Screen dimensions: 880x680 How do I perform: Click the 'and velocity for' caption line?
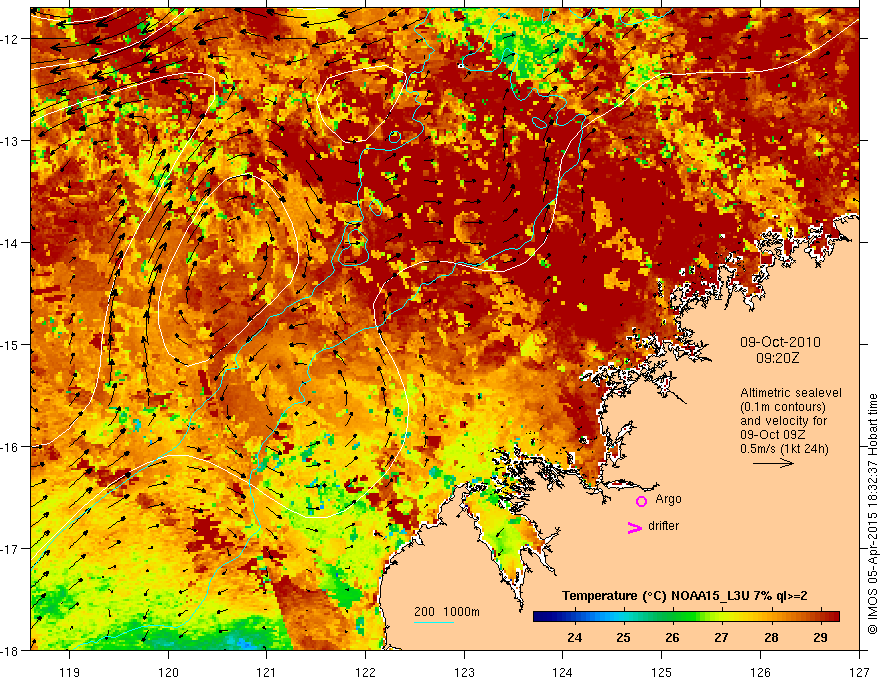point(783,421)
